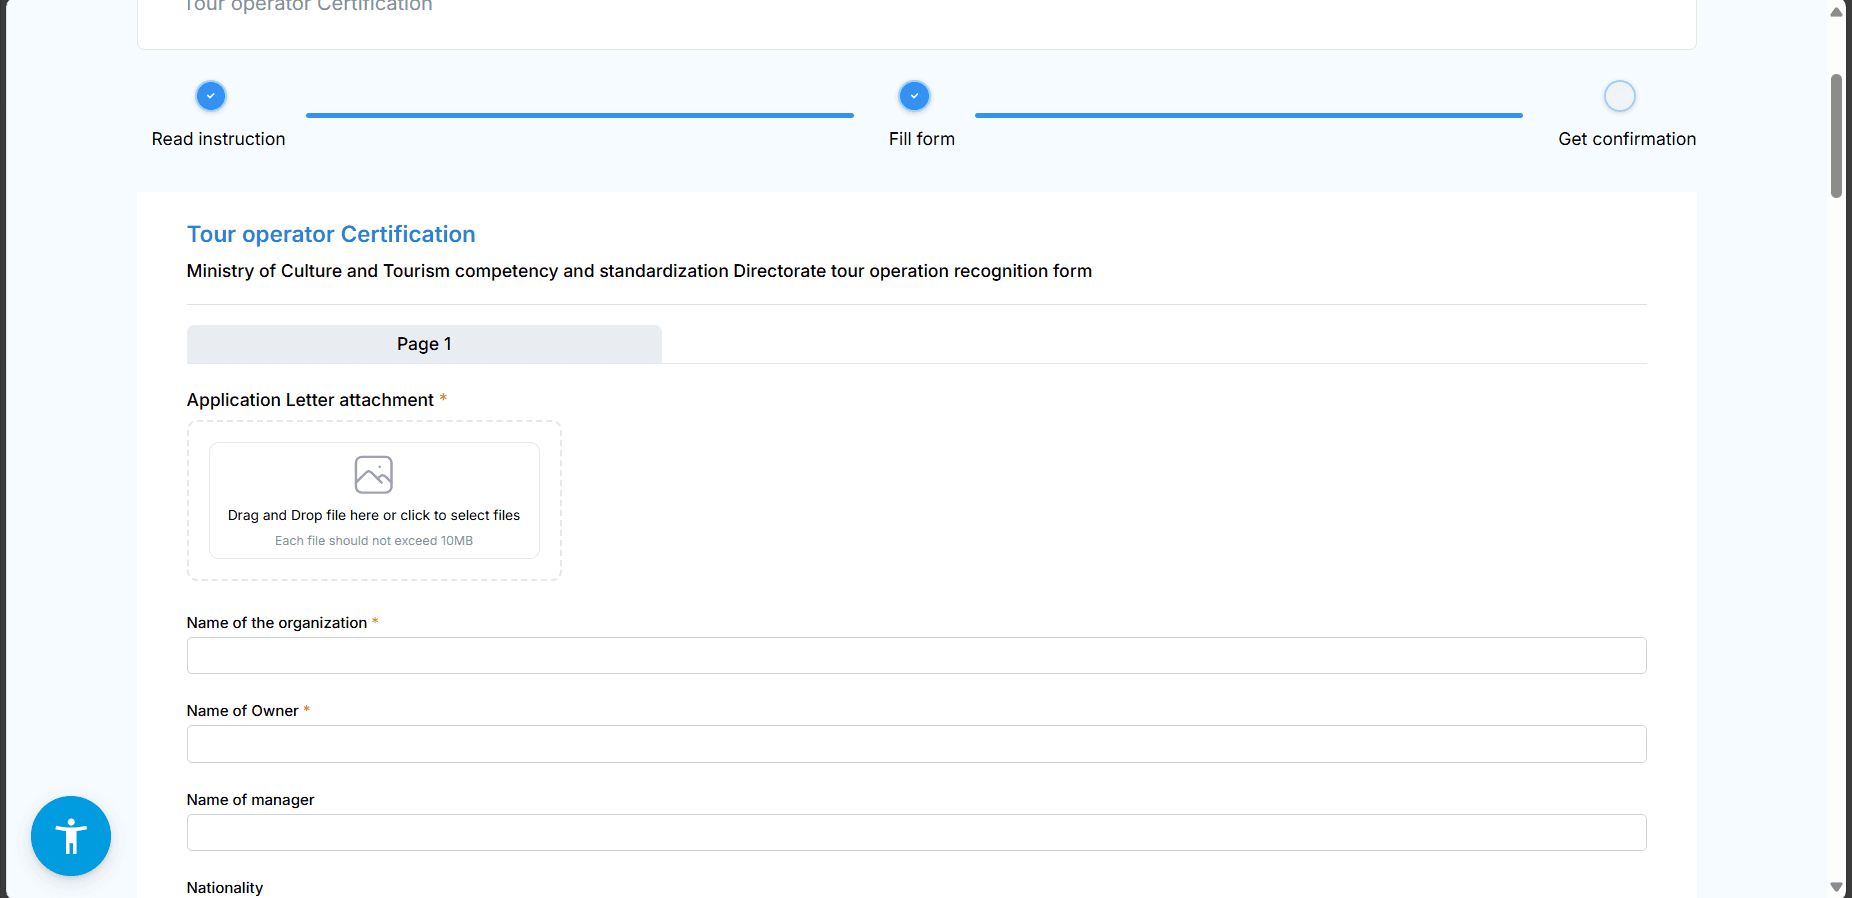Screen dimensions: 1852x898
Task: Click the Ministry of Culture and Tourism description
Action: (639, 271)
